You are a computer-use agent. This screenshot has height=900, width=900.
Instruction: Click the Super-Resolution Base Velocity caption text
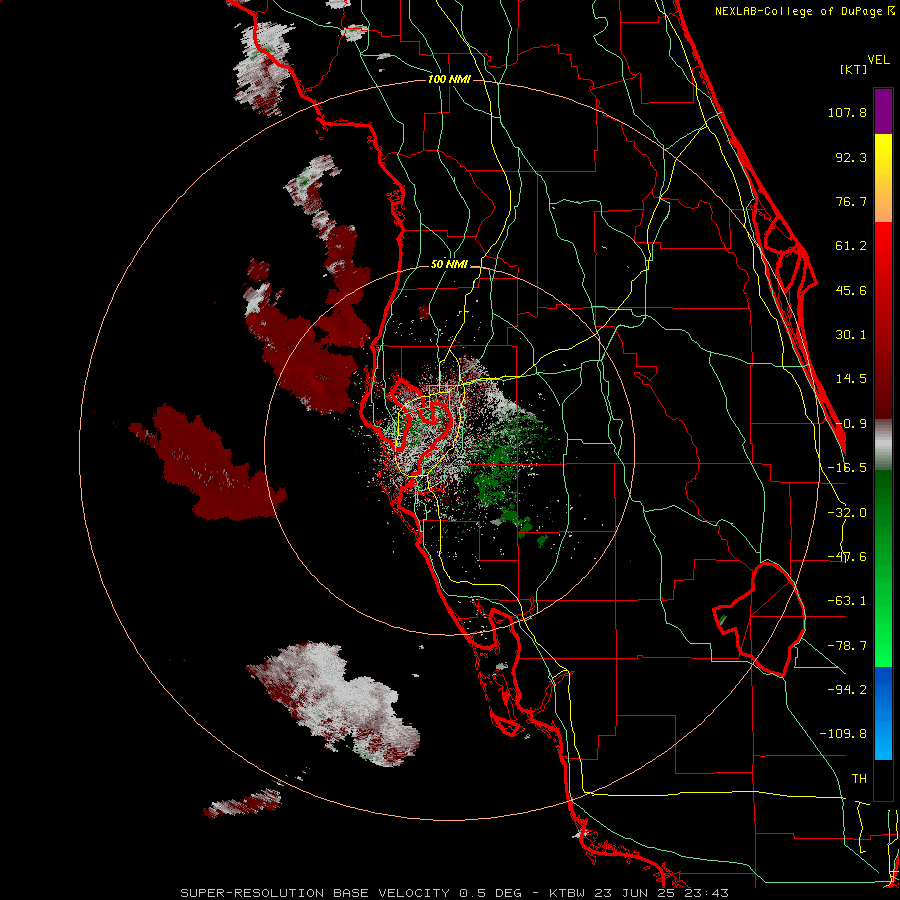pos(455,893)
